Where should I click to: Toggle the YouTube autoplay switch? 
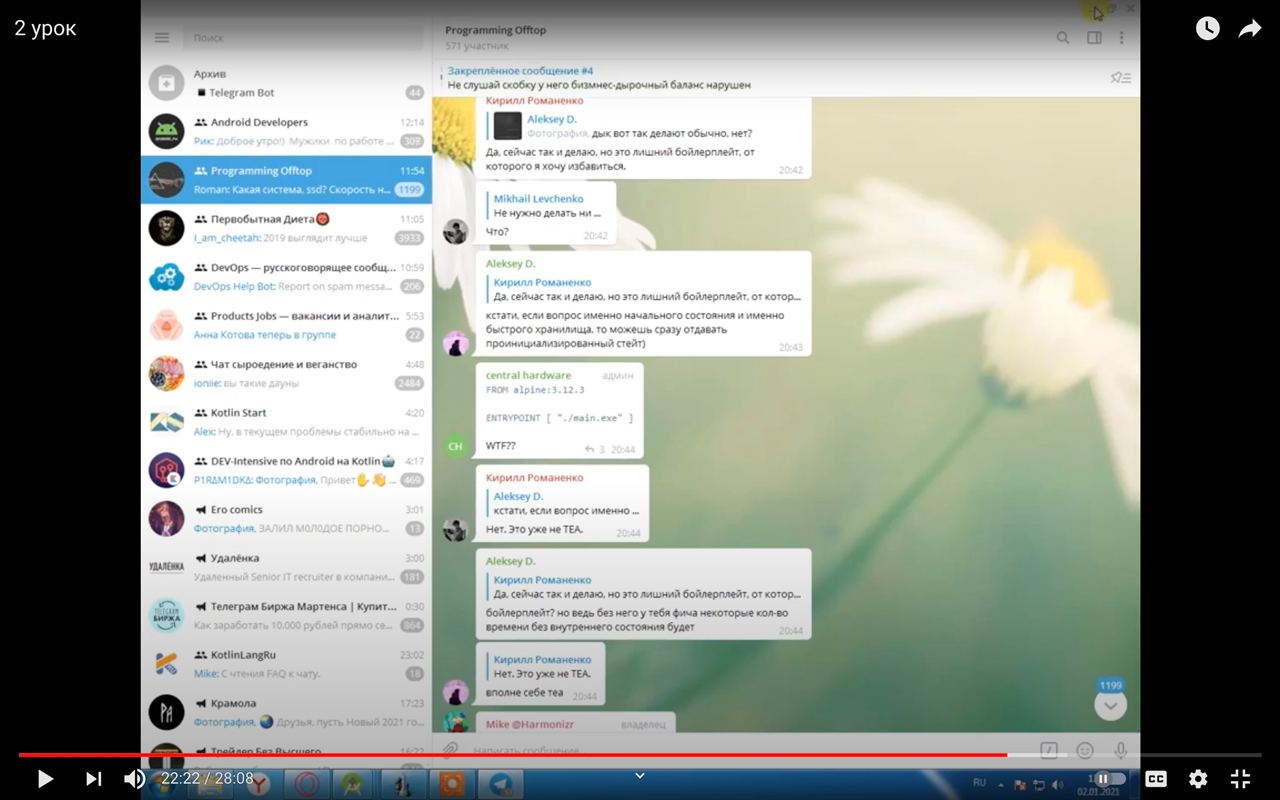(1109, 778)
